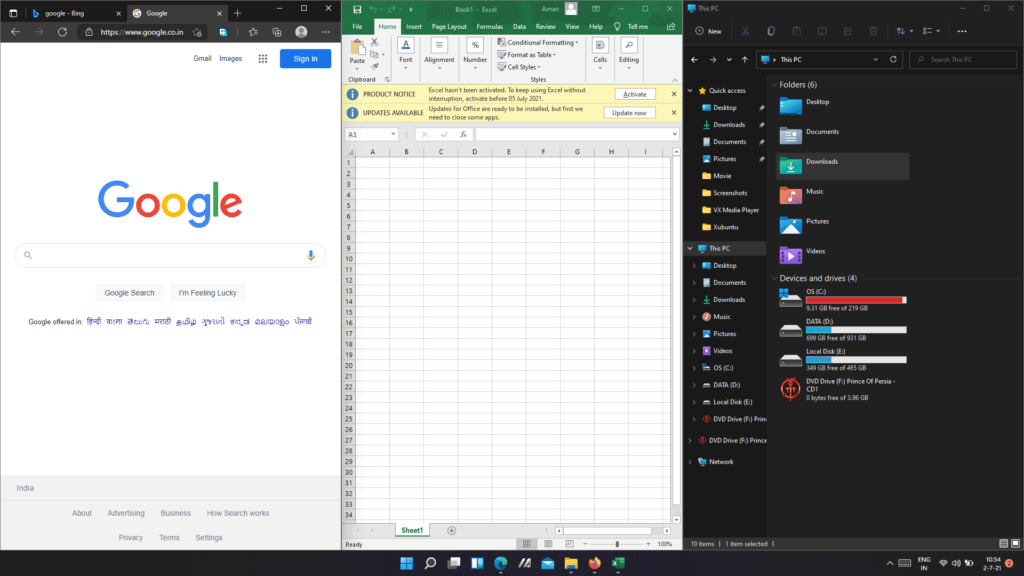Screen dimensions: 1024x576
Task: Select Normal view in Excel status bar
Action: [x=526, y=544]
